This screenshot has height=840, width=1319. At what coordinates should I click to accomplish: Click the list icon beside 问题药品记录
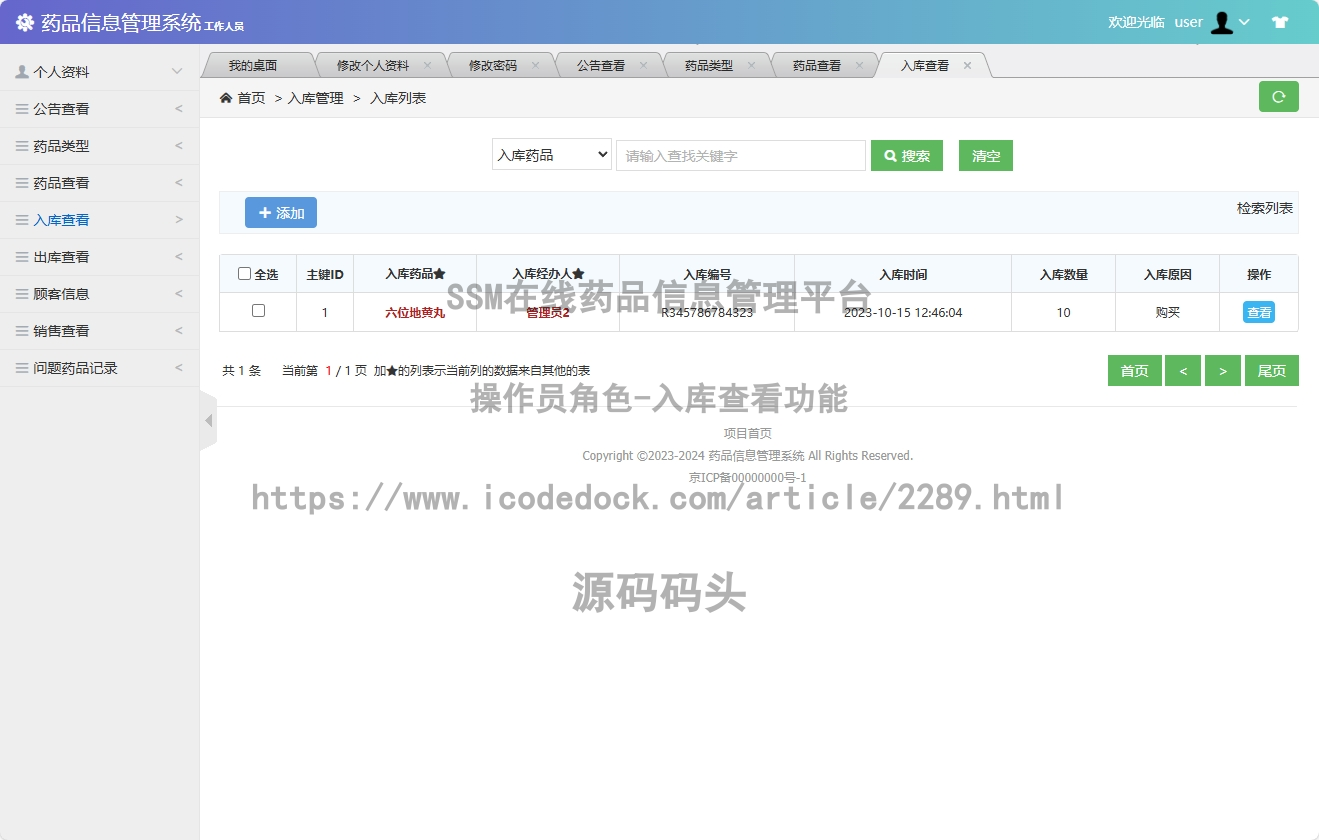22,368
